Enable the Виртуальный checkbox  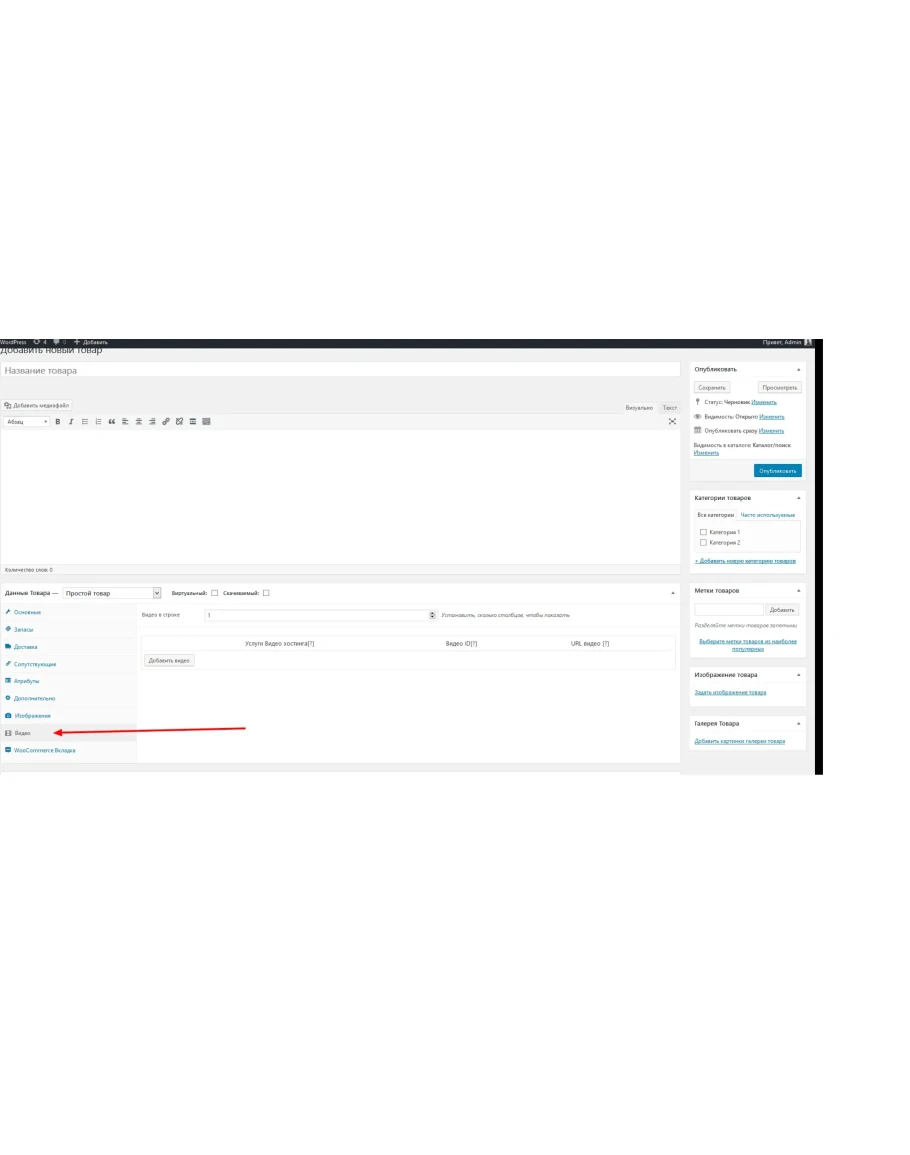click(x=215, y=593)
